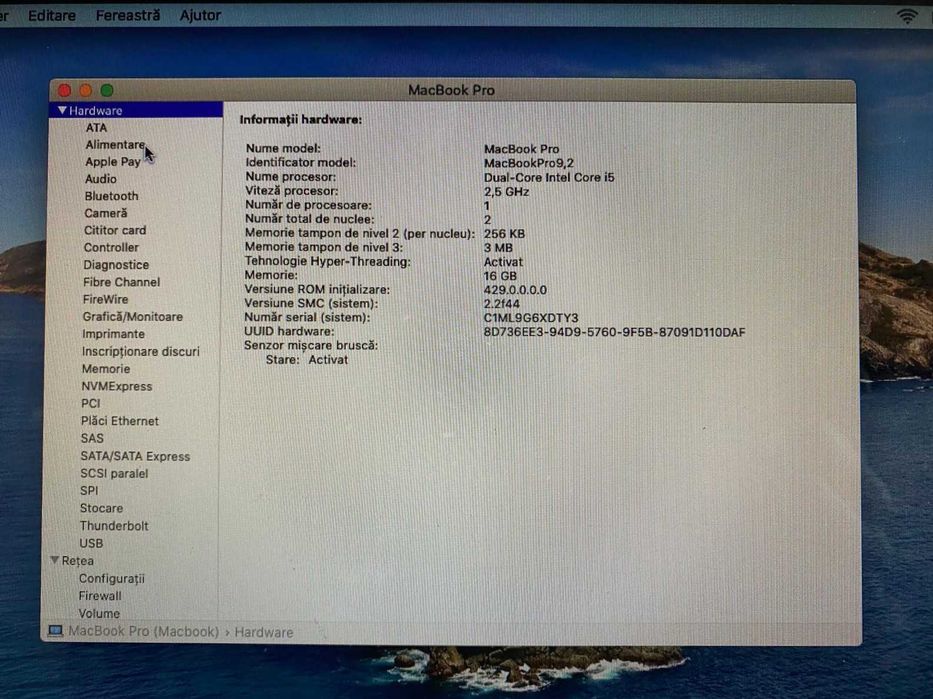Select SCSI paralel in the sidebar
The width and height of the screenshot is (933, 699).
pos(114,474)
